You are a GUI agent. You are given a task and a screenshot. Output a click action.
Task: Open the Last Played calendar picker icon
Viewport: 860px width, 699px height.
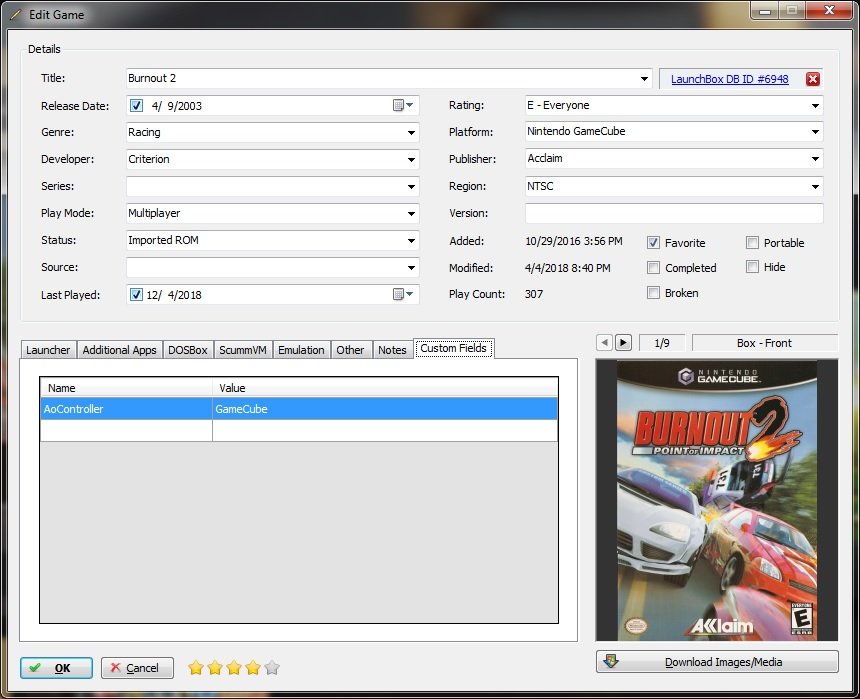(403, 295)
